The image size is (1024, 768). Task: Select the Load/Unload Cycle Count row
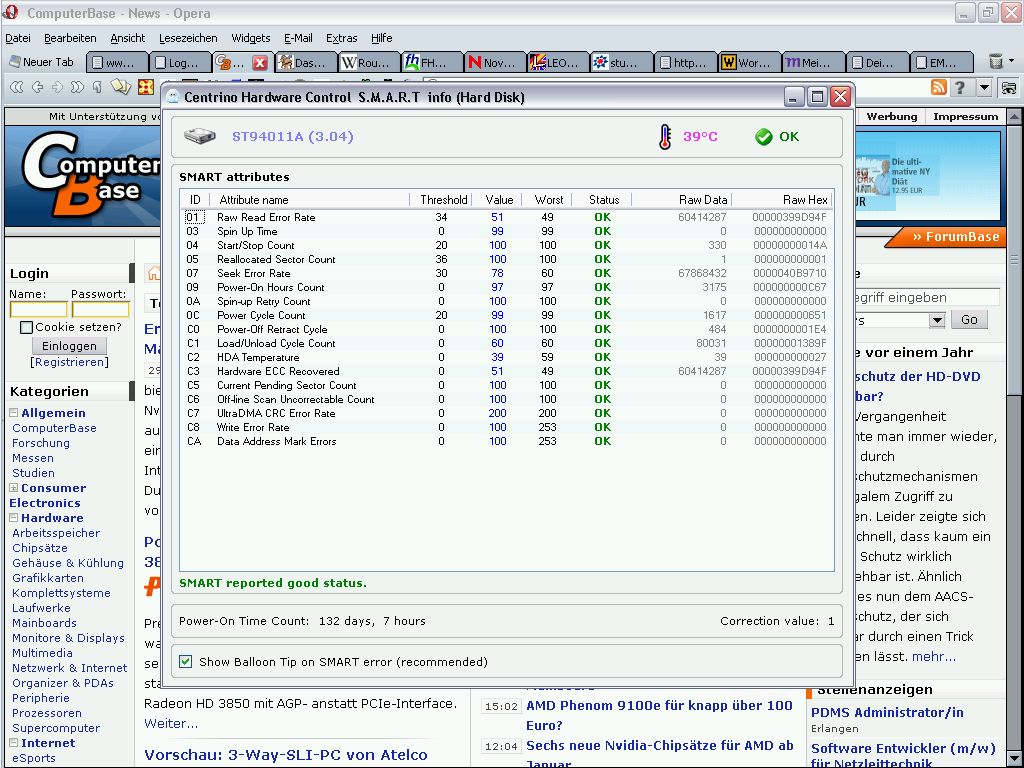pos(507,343)
